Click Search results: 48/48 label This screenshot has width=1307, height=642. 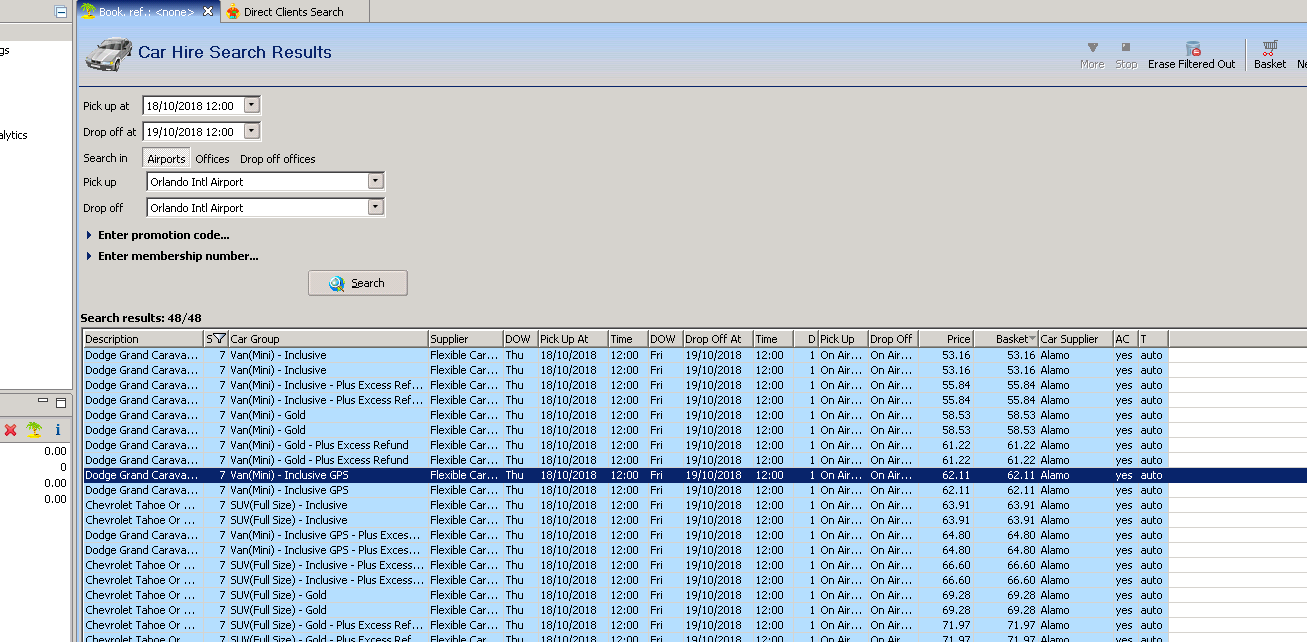click(x=141, y=318)
